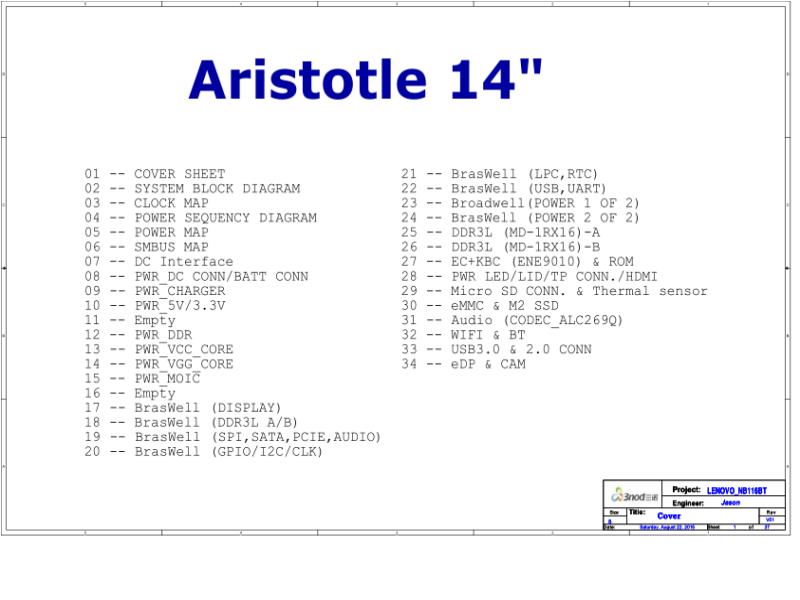Click "20 -- BrasWell (GPIO/I2C/CLK)" line
Viewport: 800px width, 600px height.
[x=204, y=452]
